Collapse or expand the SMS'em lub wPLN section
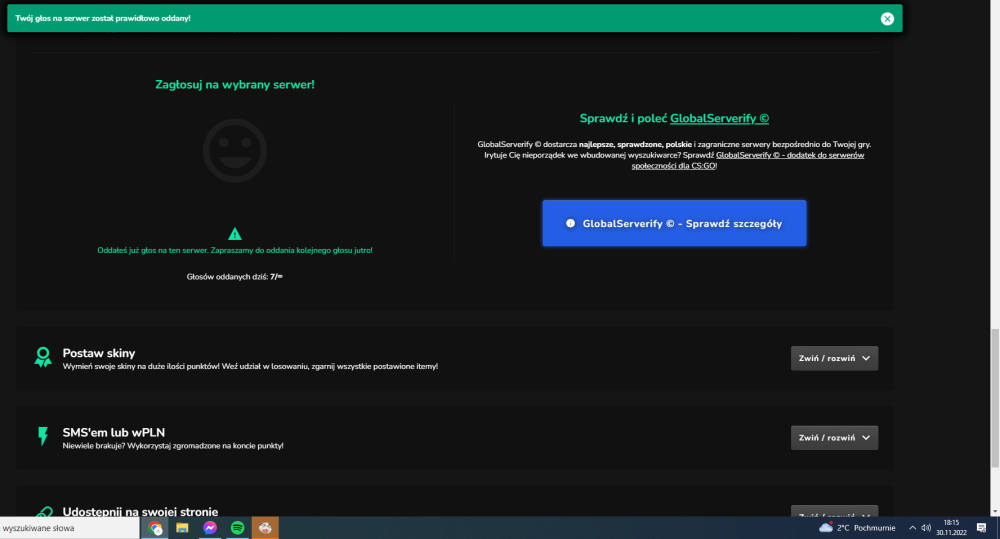 (834, 438)
